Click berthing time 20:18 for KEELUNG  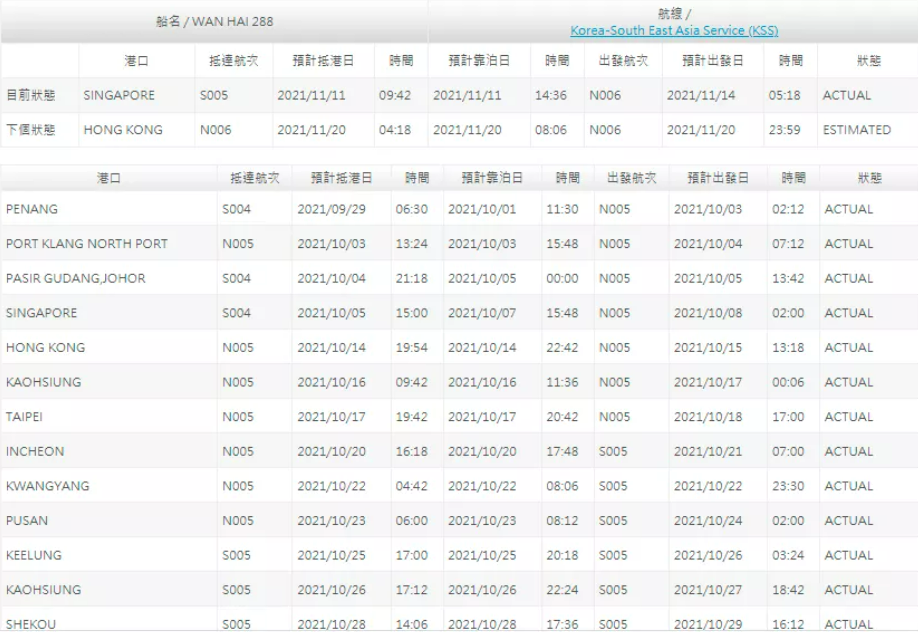[x=562, y=555]
